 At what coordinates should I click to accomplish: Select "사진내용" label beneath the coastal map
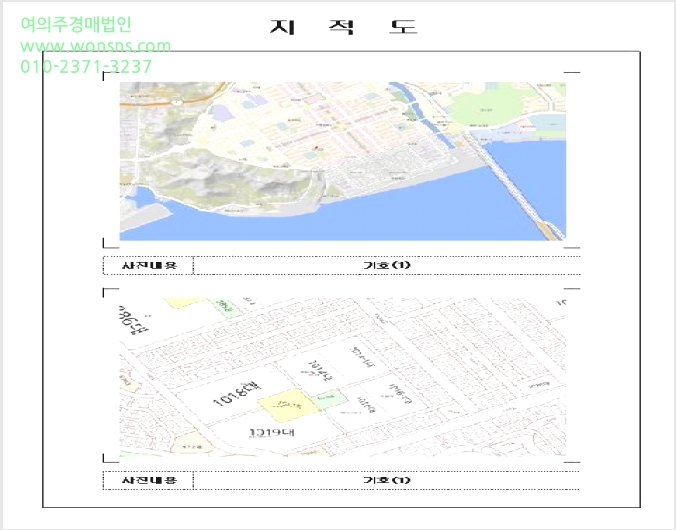[149, 265]
